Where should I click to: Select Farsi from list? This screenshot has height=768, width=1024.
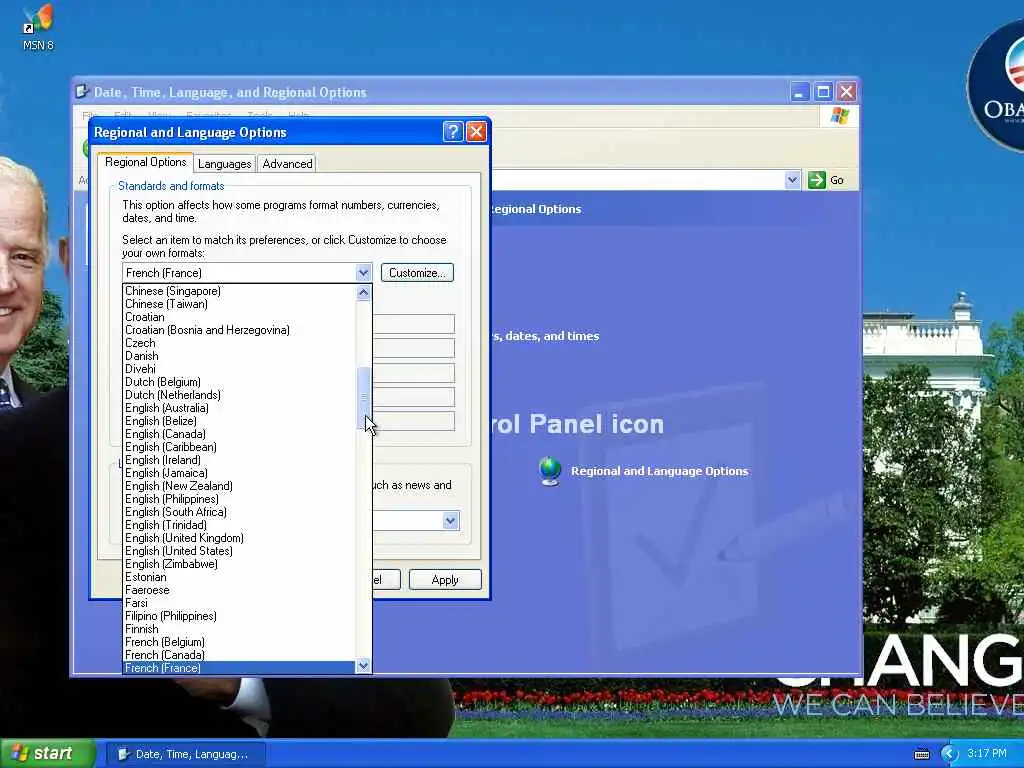point(239,603)
